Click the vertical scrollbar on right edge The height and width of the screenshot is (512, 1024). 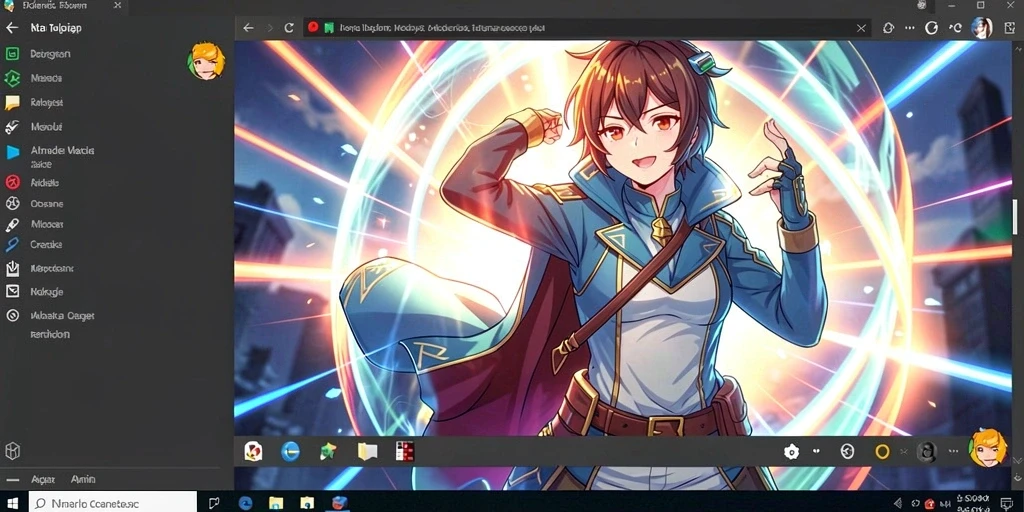(1016, 217)
